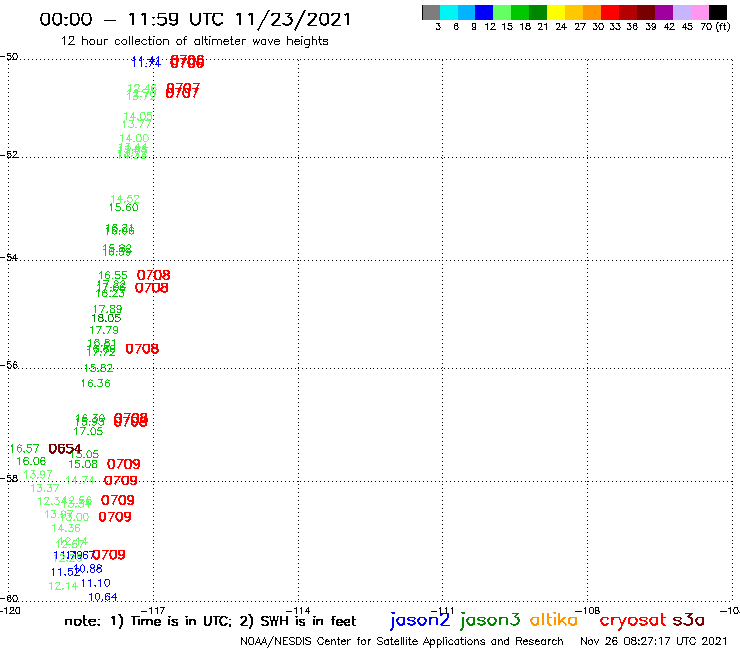740x650 pixels.
Task: Click the subtitle '12 hour collection of altimeter wave heights'
Action: pos(194,41)
